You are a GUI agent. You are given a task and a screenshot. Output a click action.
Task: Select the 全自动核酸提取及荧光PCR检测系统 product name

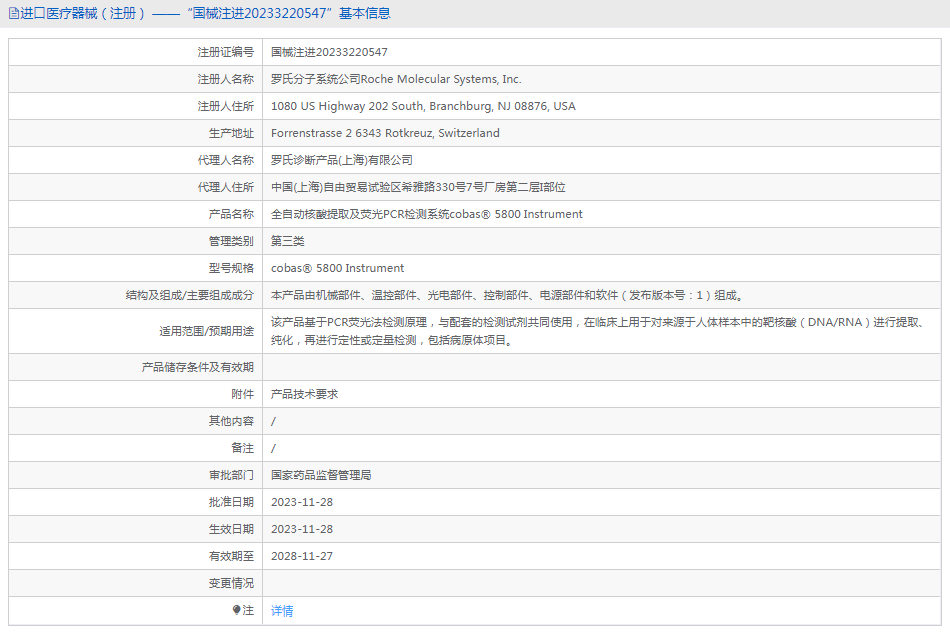click(x=427, y=214)
